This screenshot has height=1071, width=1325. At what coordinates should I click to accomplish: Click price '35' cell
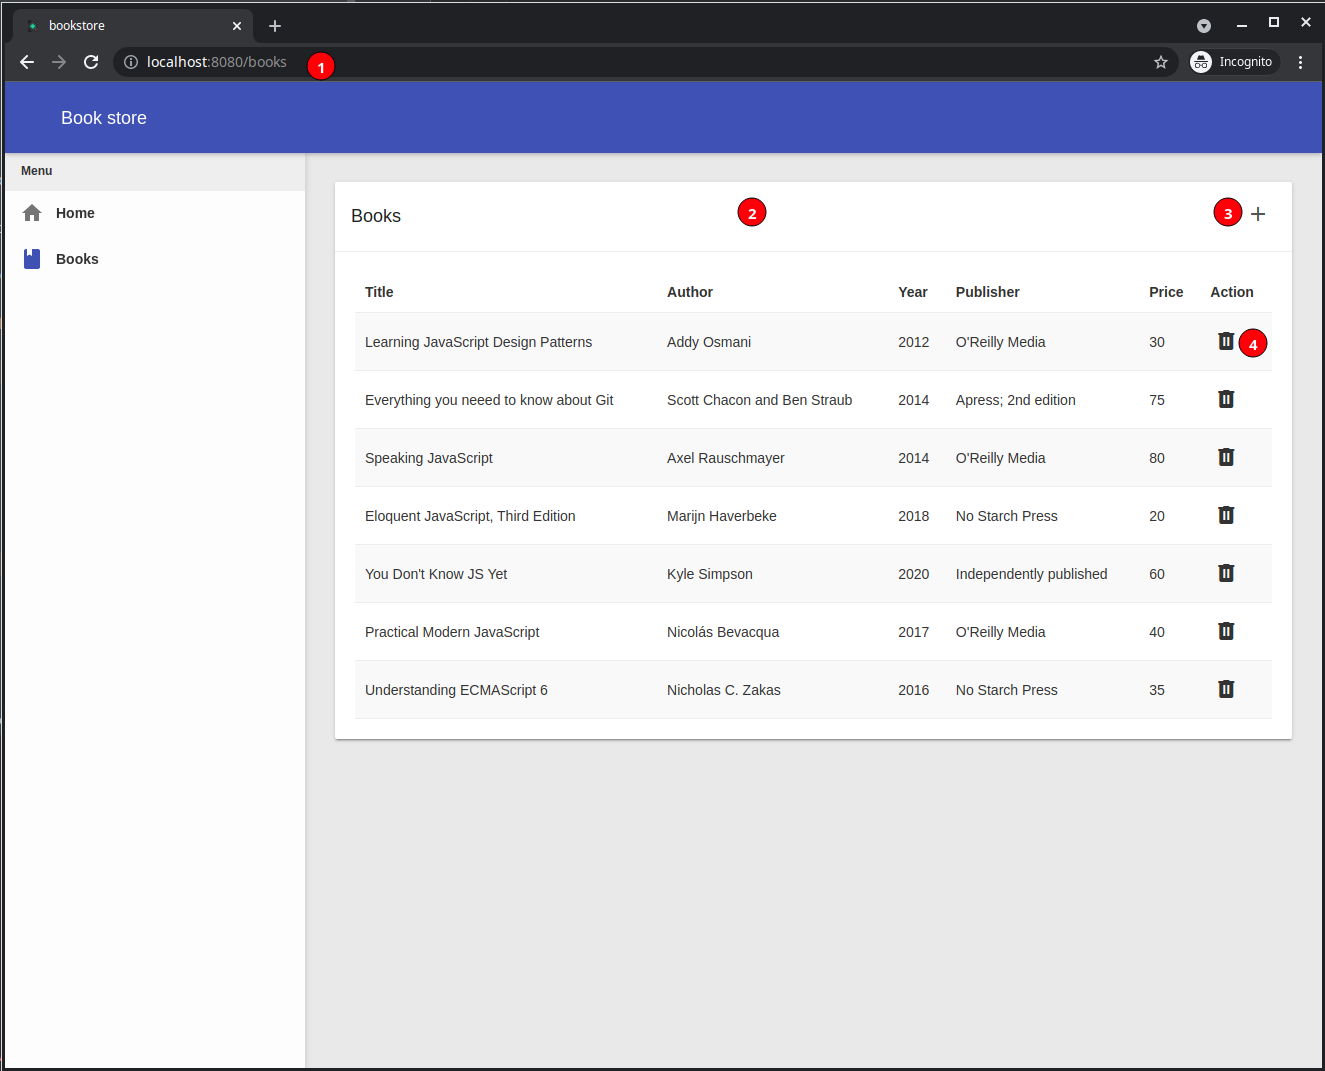(x=1157, y=690)
